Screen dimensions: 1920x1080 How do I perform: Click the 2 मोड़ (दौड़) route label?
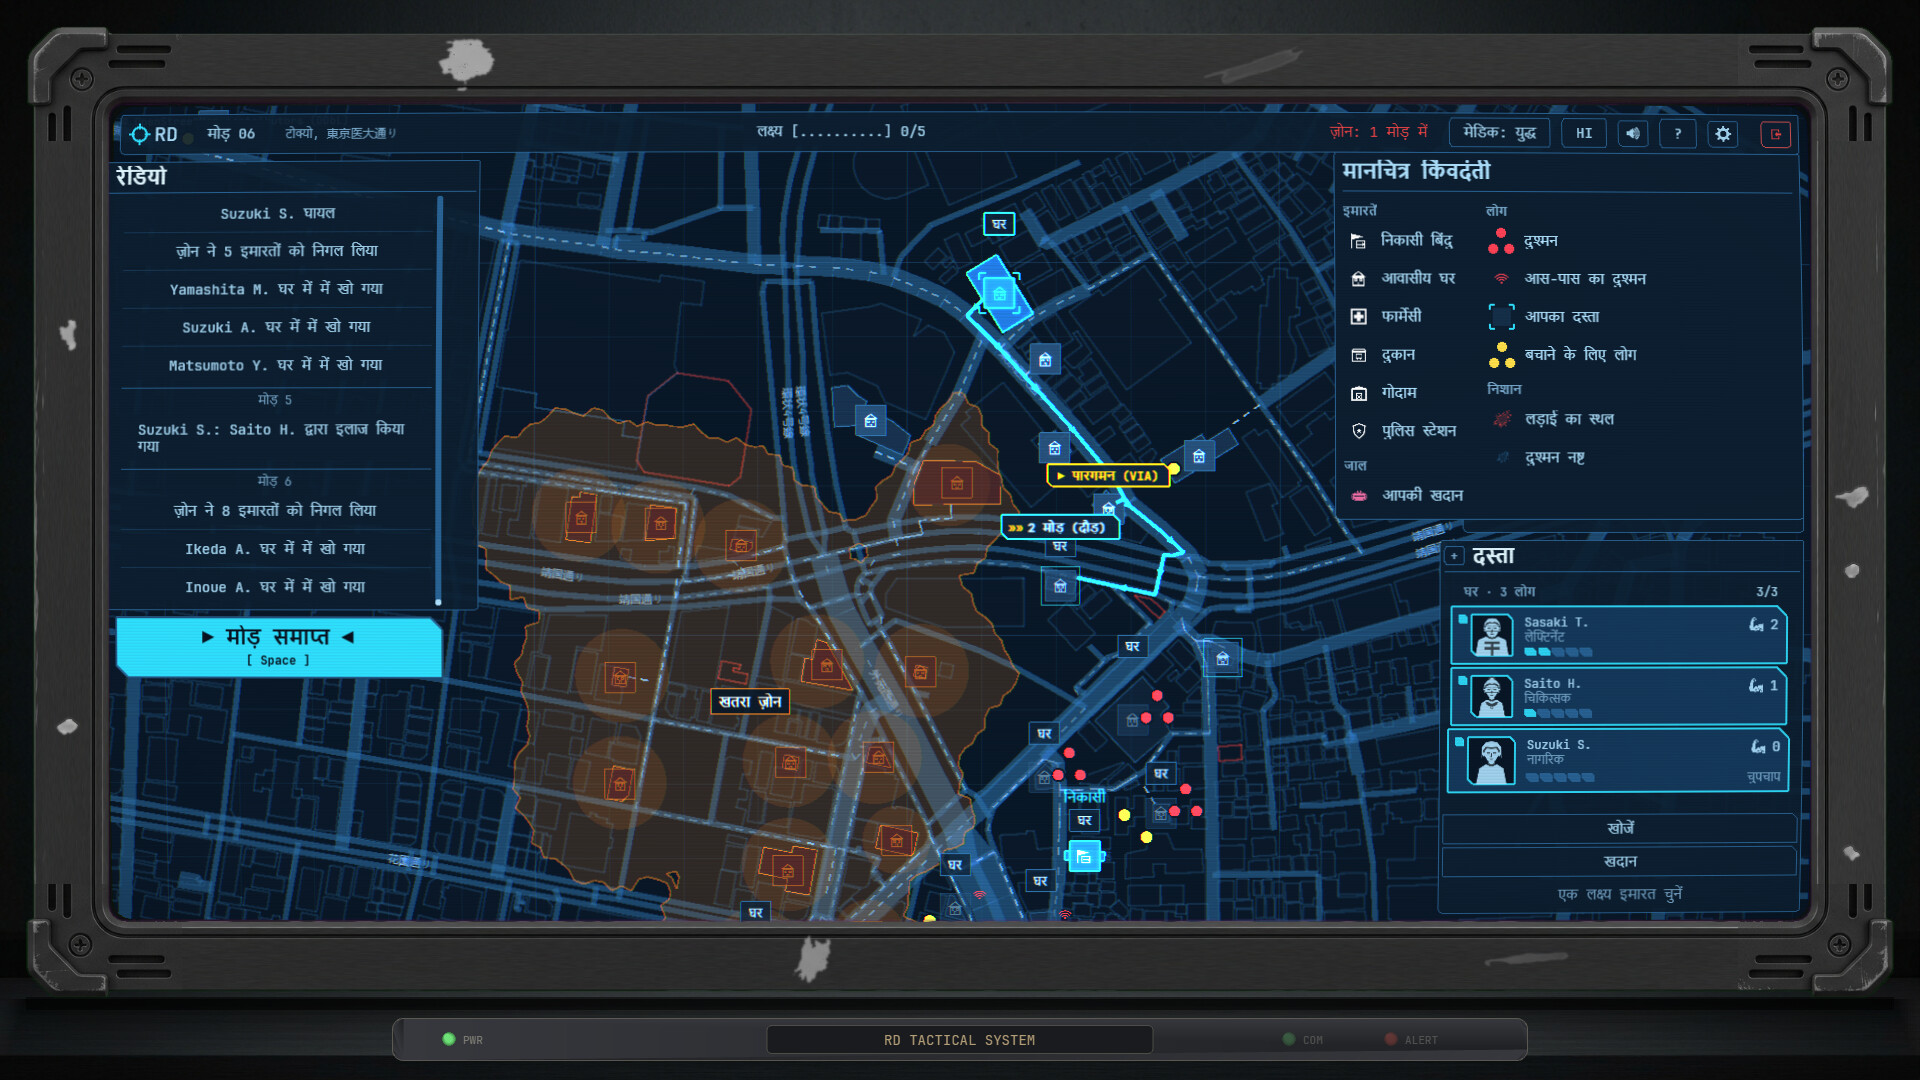click(x=1059, y=527)
